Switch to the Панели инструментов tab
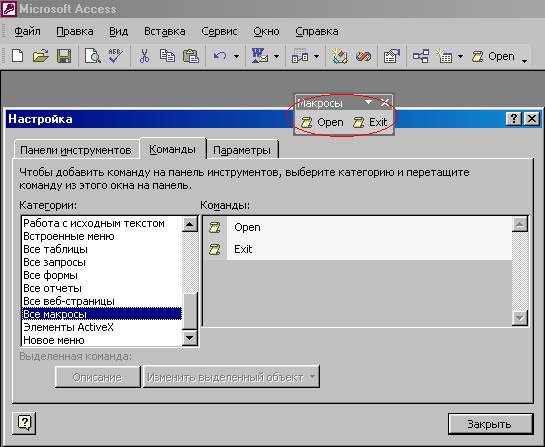 point(76,150)
